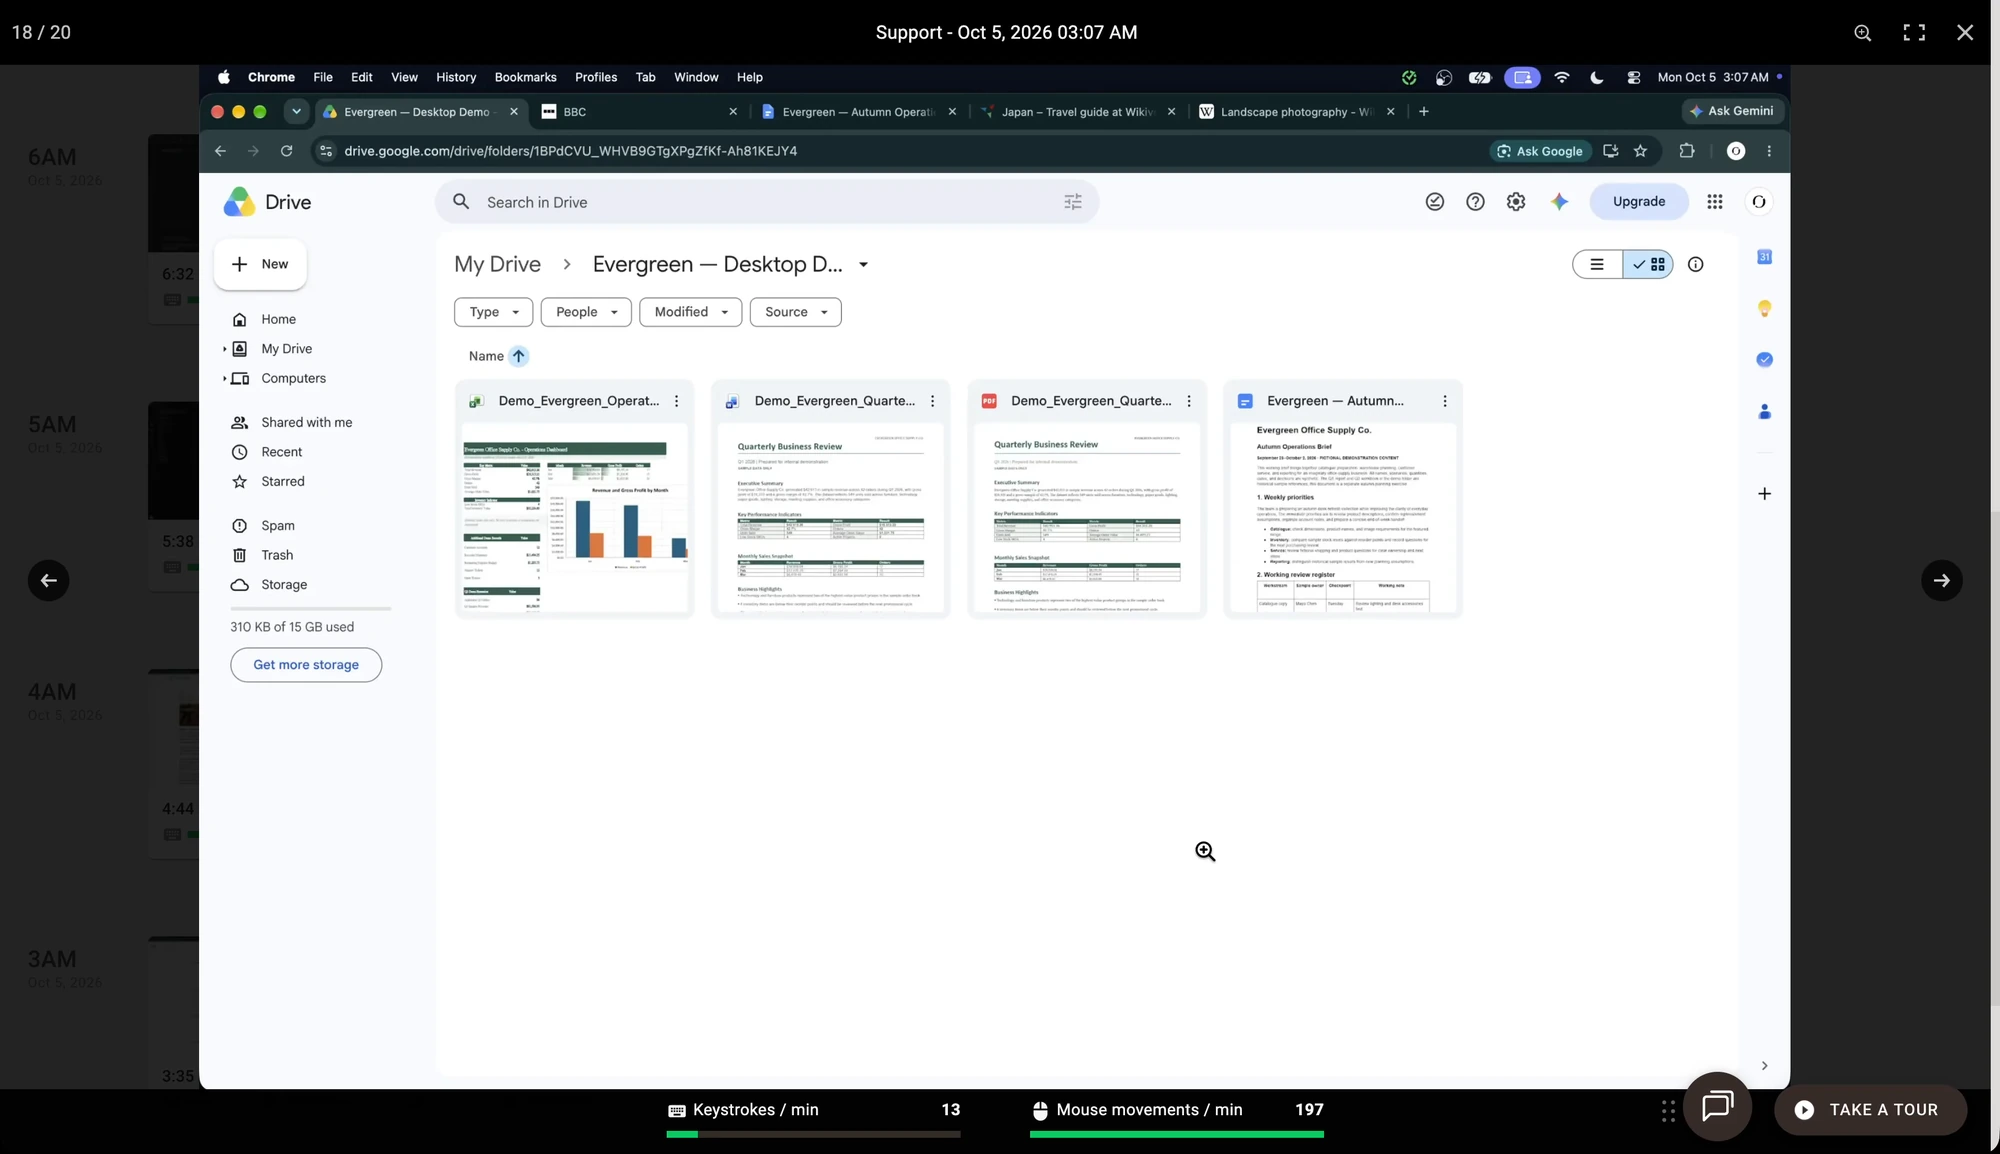Expand Computers tree arrow in sidebar
This screenshot has width=2000, height=1154.
(224, 379)
